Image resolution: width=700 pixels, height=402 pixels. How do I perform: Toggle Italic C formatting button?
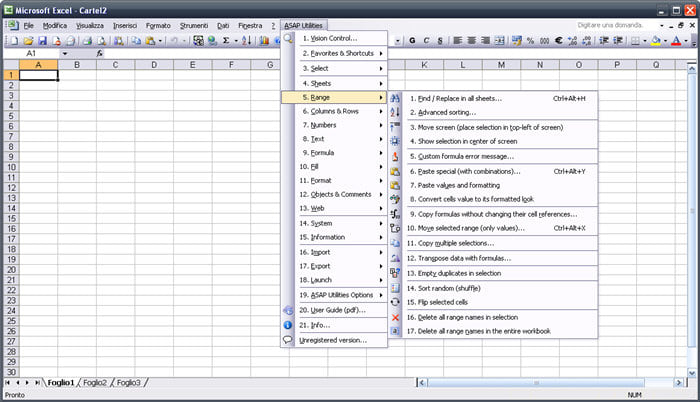tap(426, 41)
